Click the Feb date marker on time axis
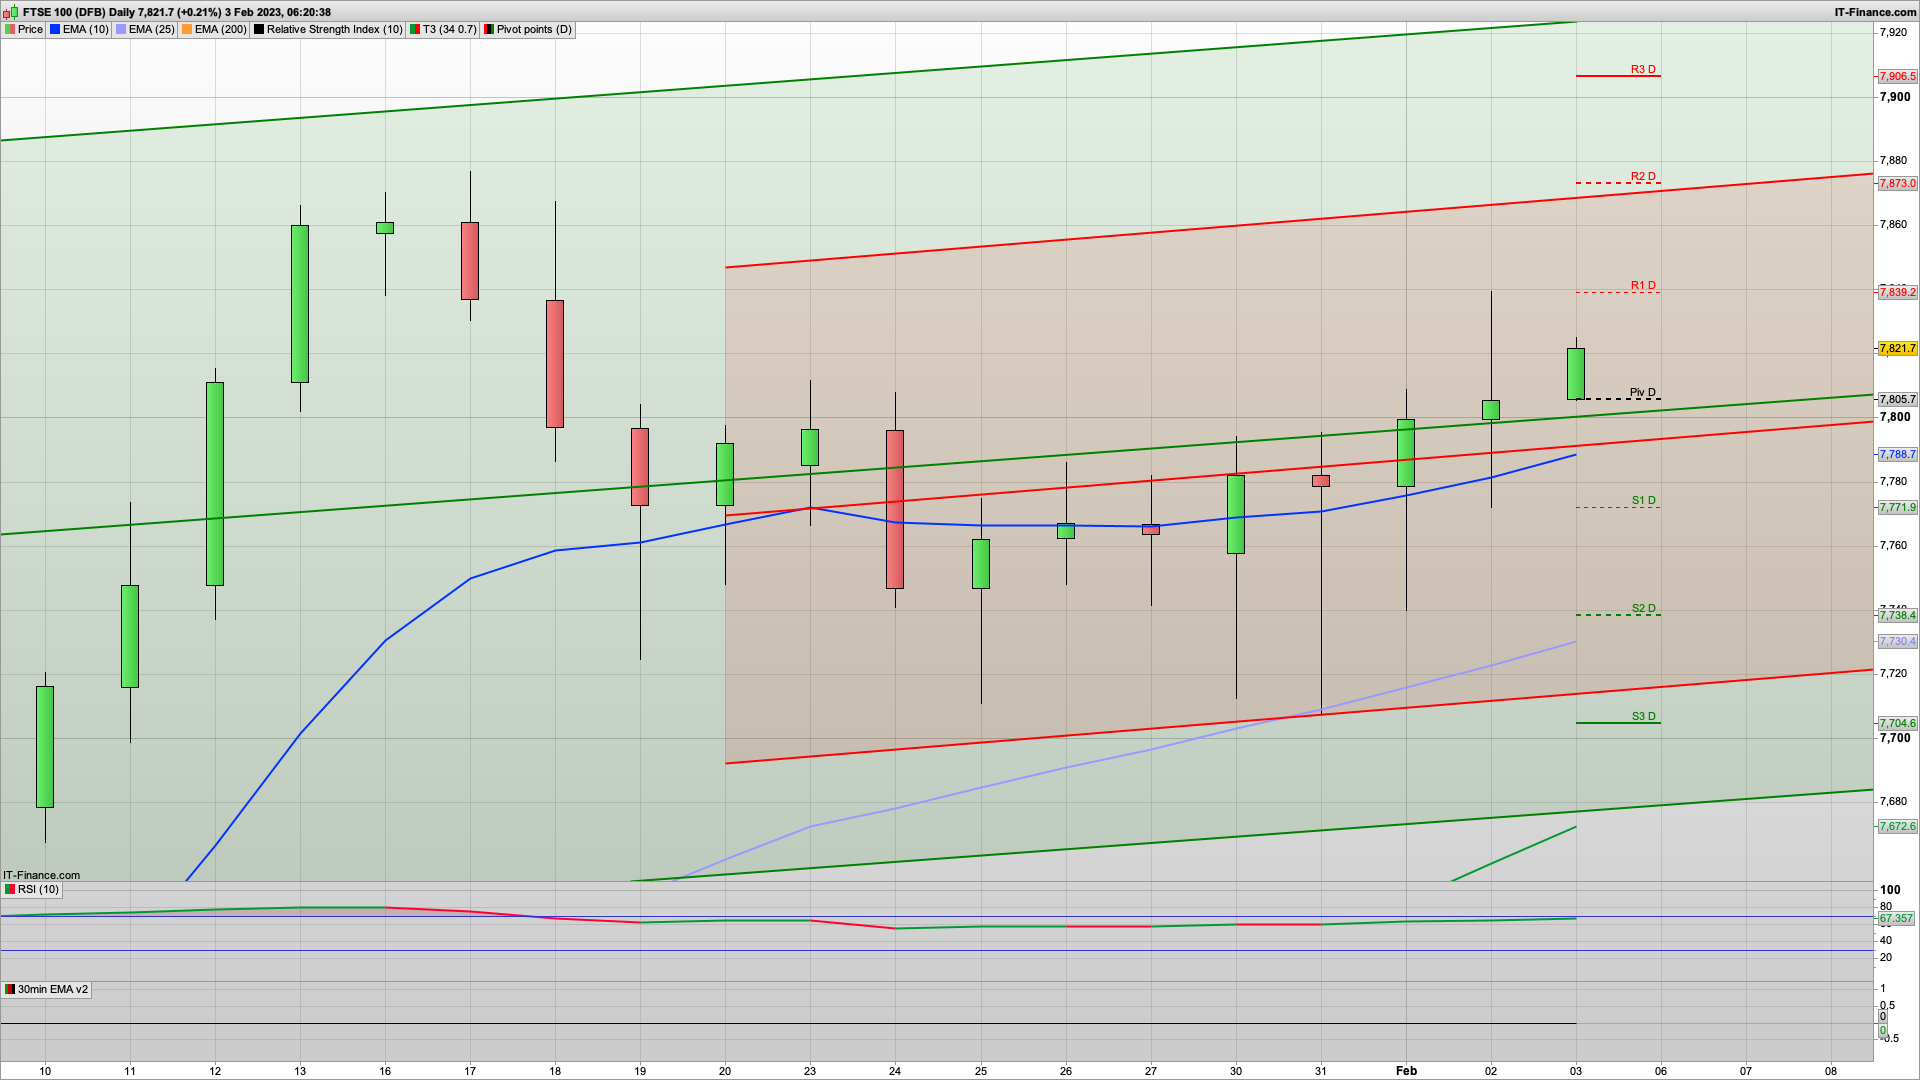The image size is (1920, 1080). click(x=1406, y=1070)
